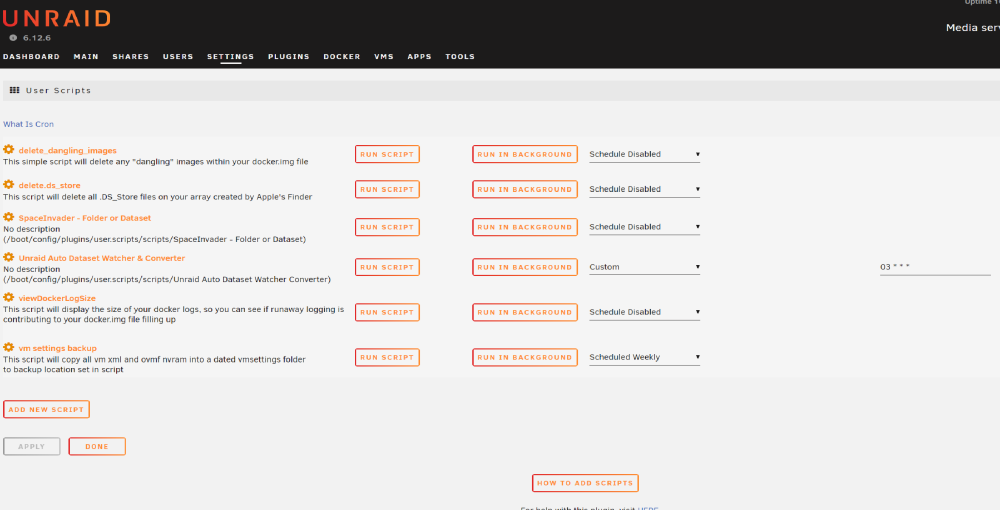
Task: Click the viewDockerLogSize script name
Action: tap(57, 298)
